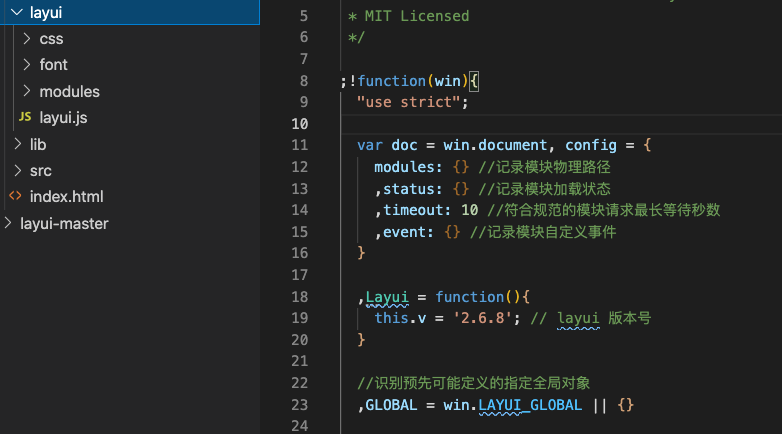Click the '2.6.8' version string

(482, 318)
